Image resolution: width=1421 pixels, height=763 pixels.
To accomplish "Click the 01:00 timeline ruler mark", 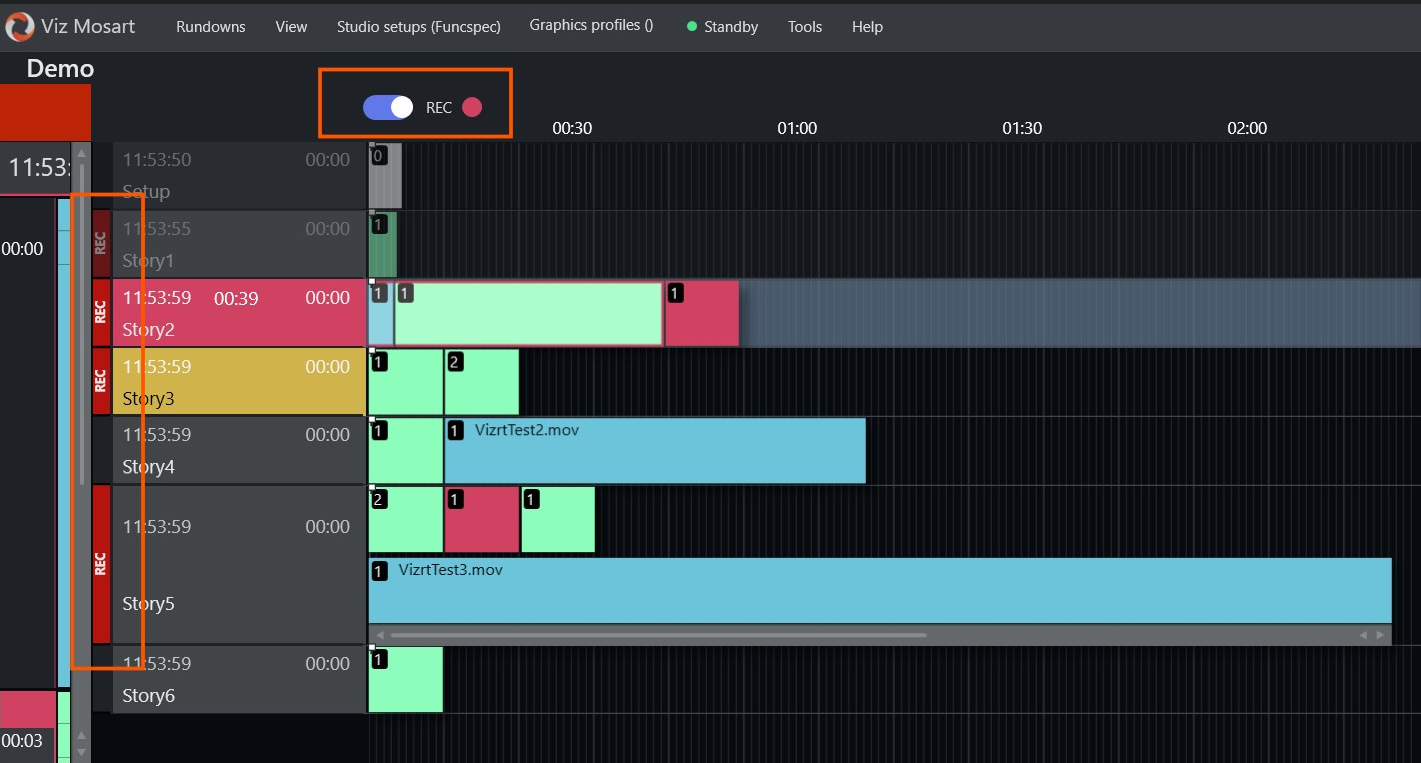I will coord(797,128).
